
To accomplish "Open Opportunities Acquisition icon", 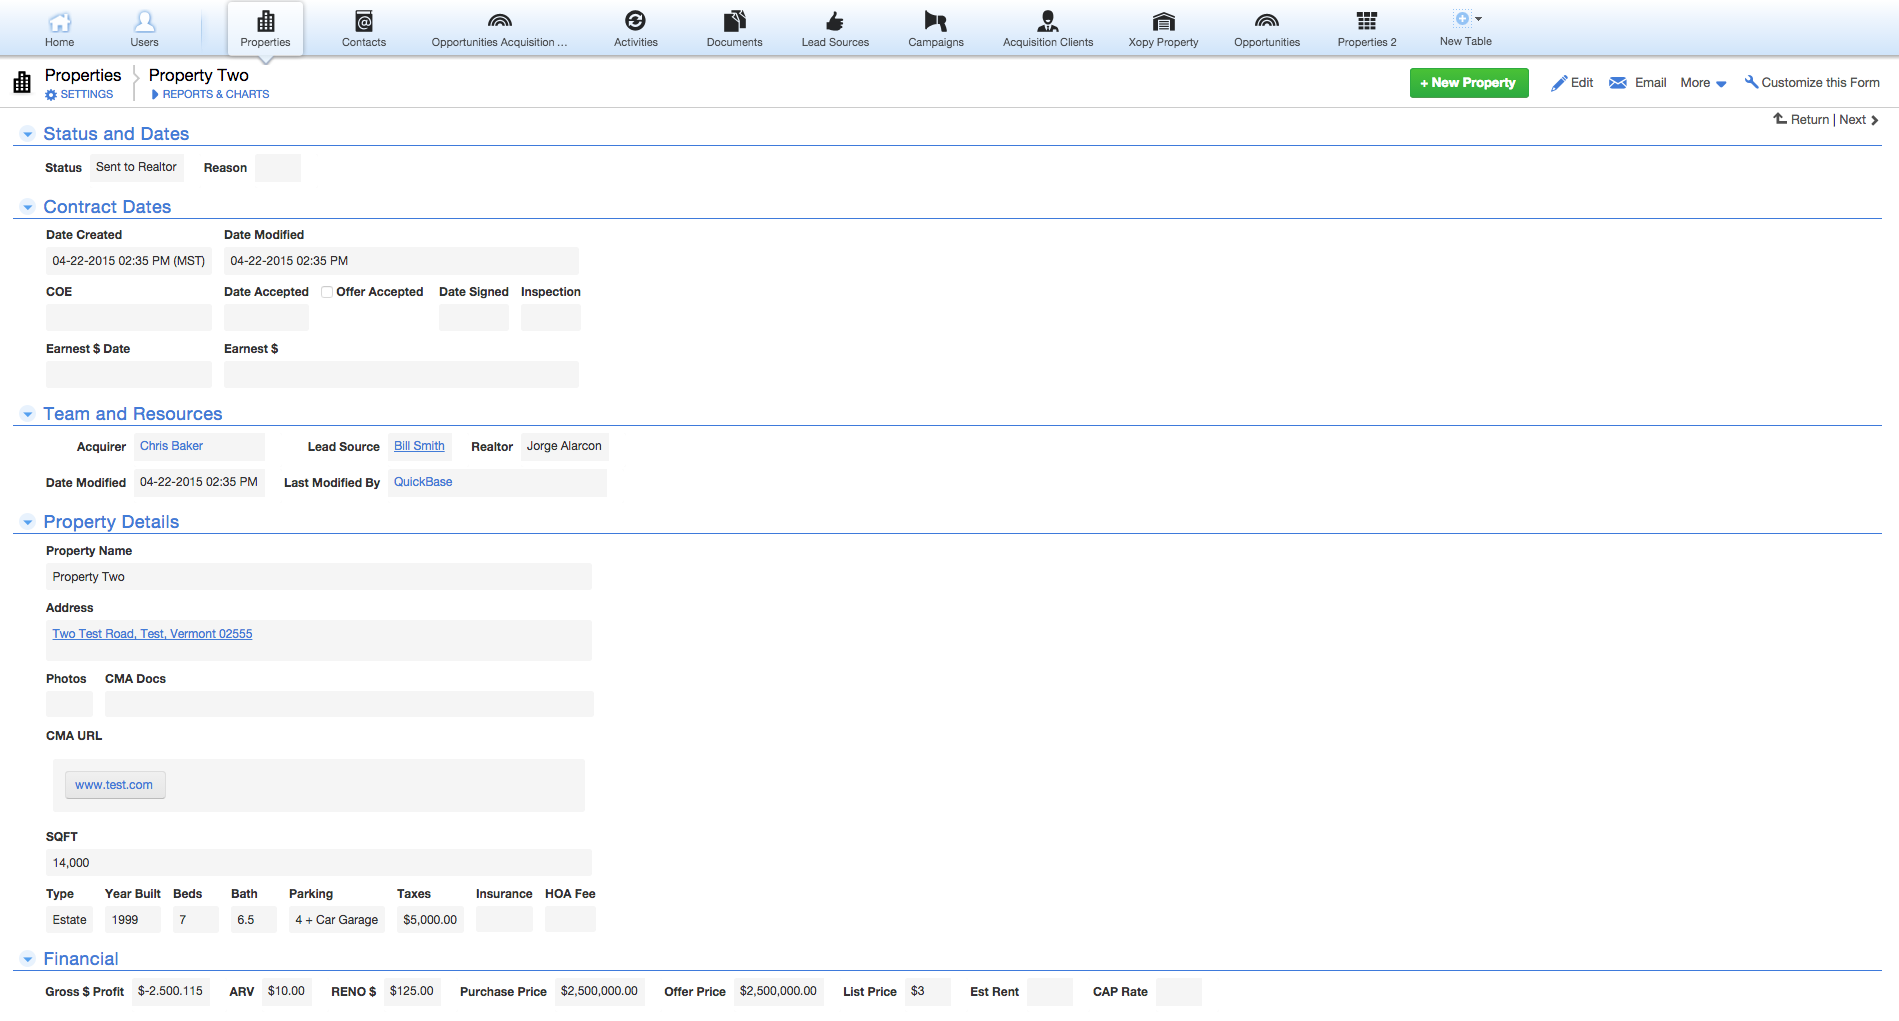I will click(499, 21).
